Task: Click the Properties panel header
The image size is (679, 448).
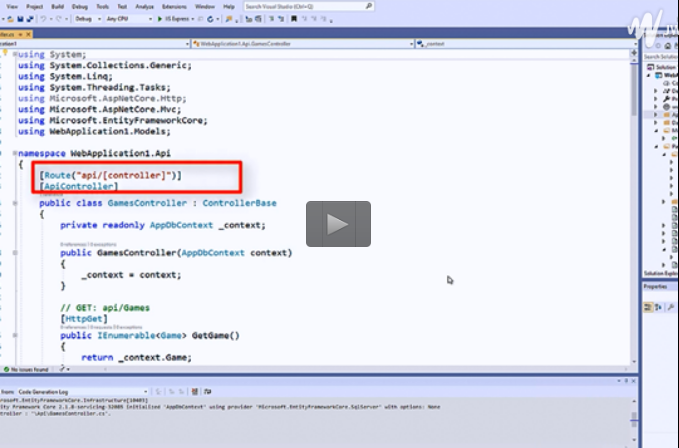Action: coord(656,286)
